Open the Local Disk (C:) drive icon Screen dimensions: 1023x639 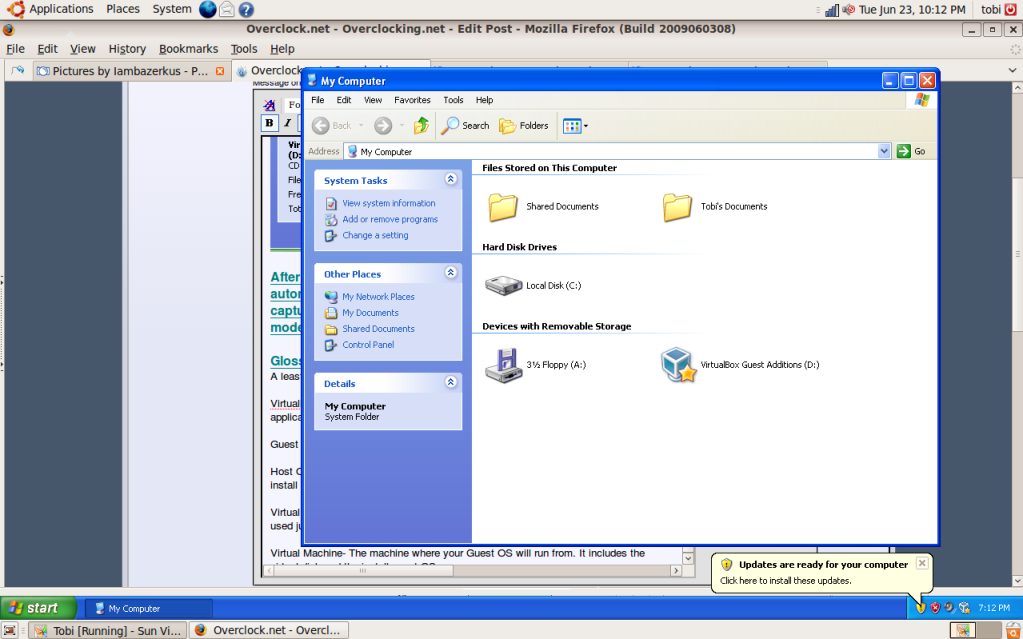point(503,286)
